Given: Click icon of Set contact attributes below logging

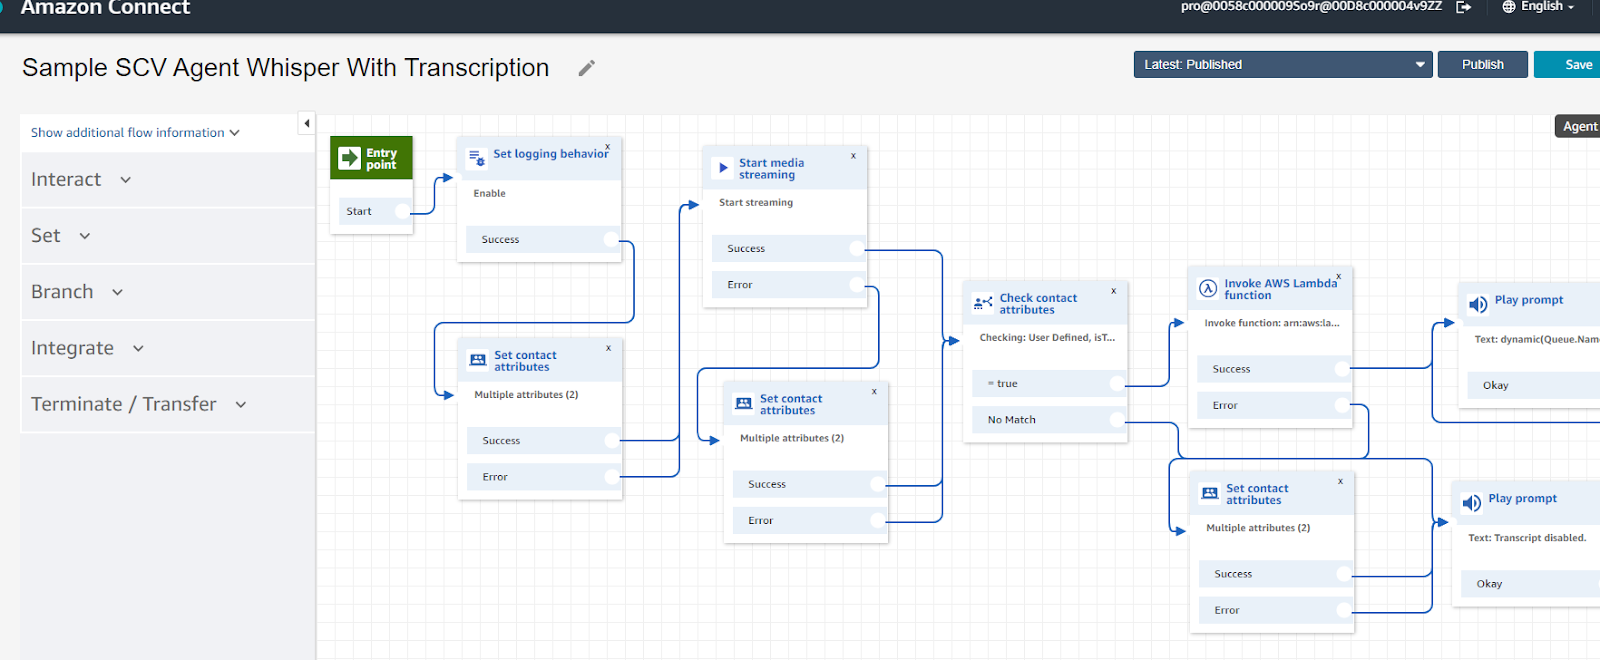Looking at the screenshot, I should (x=478, y=360).
